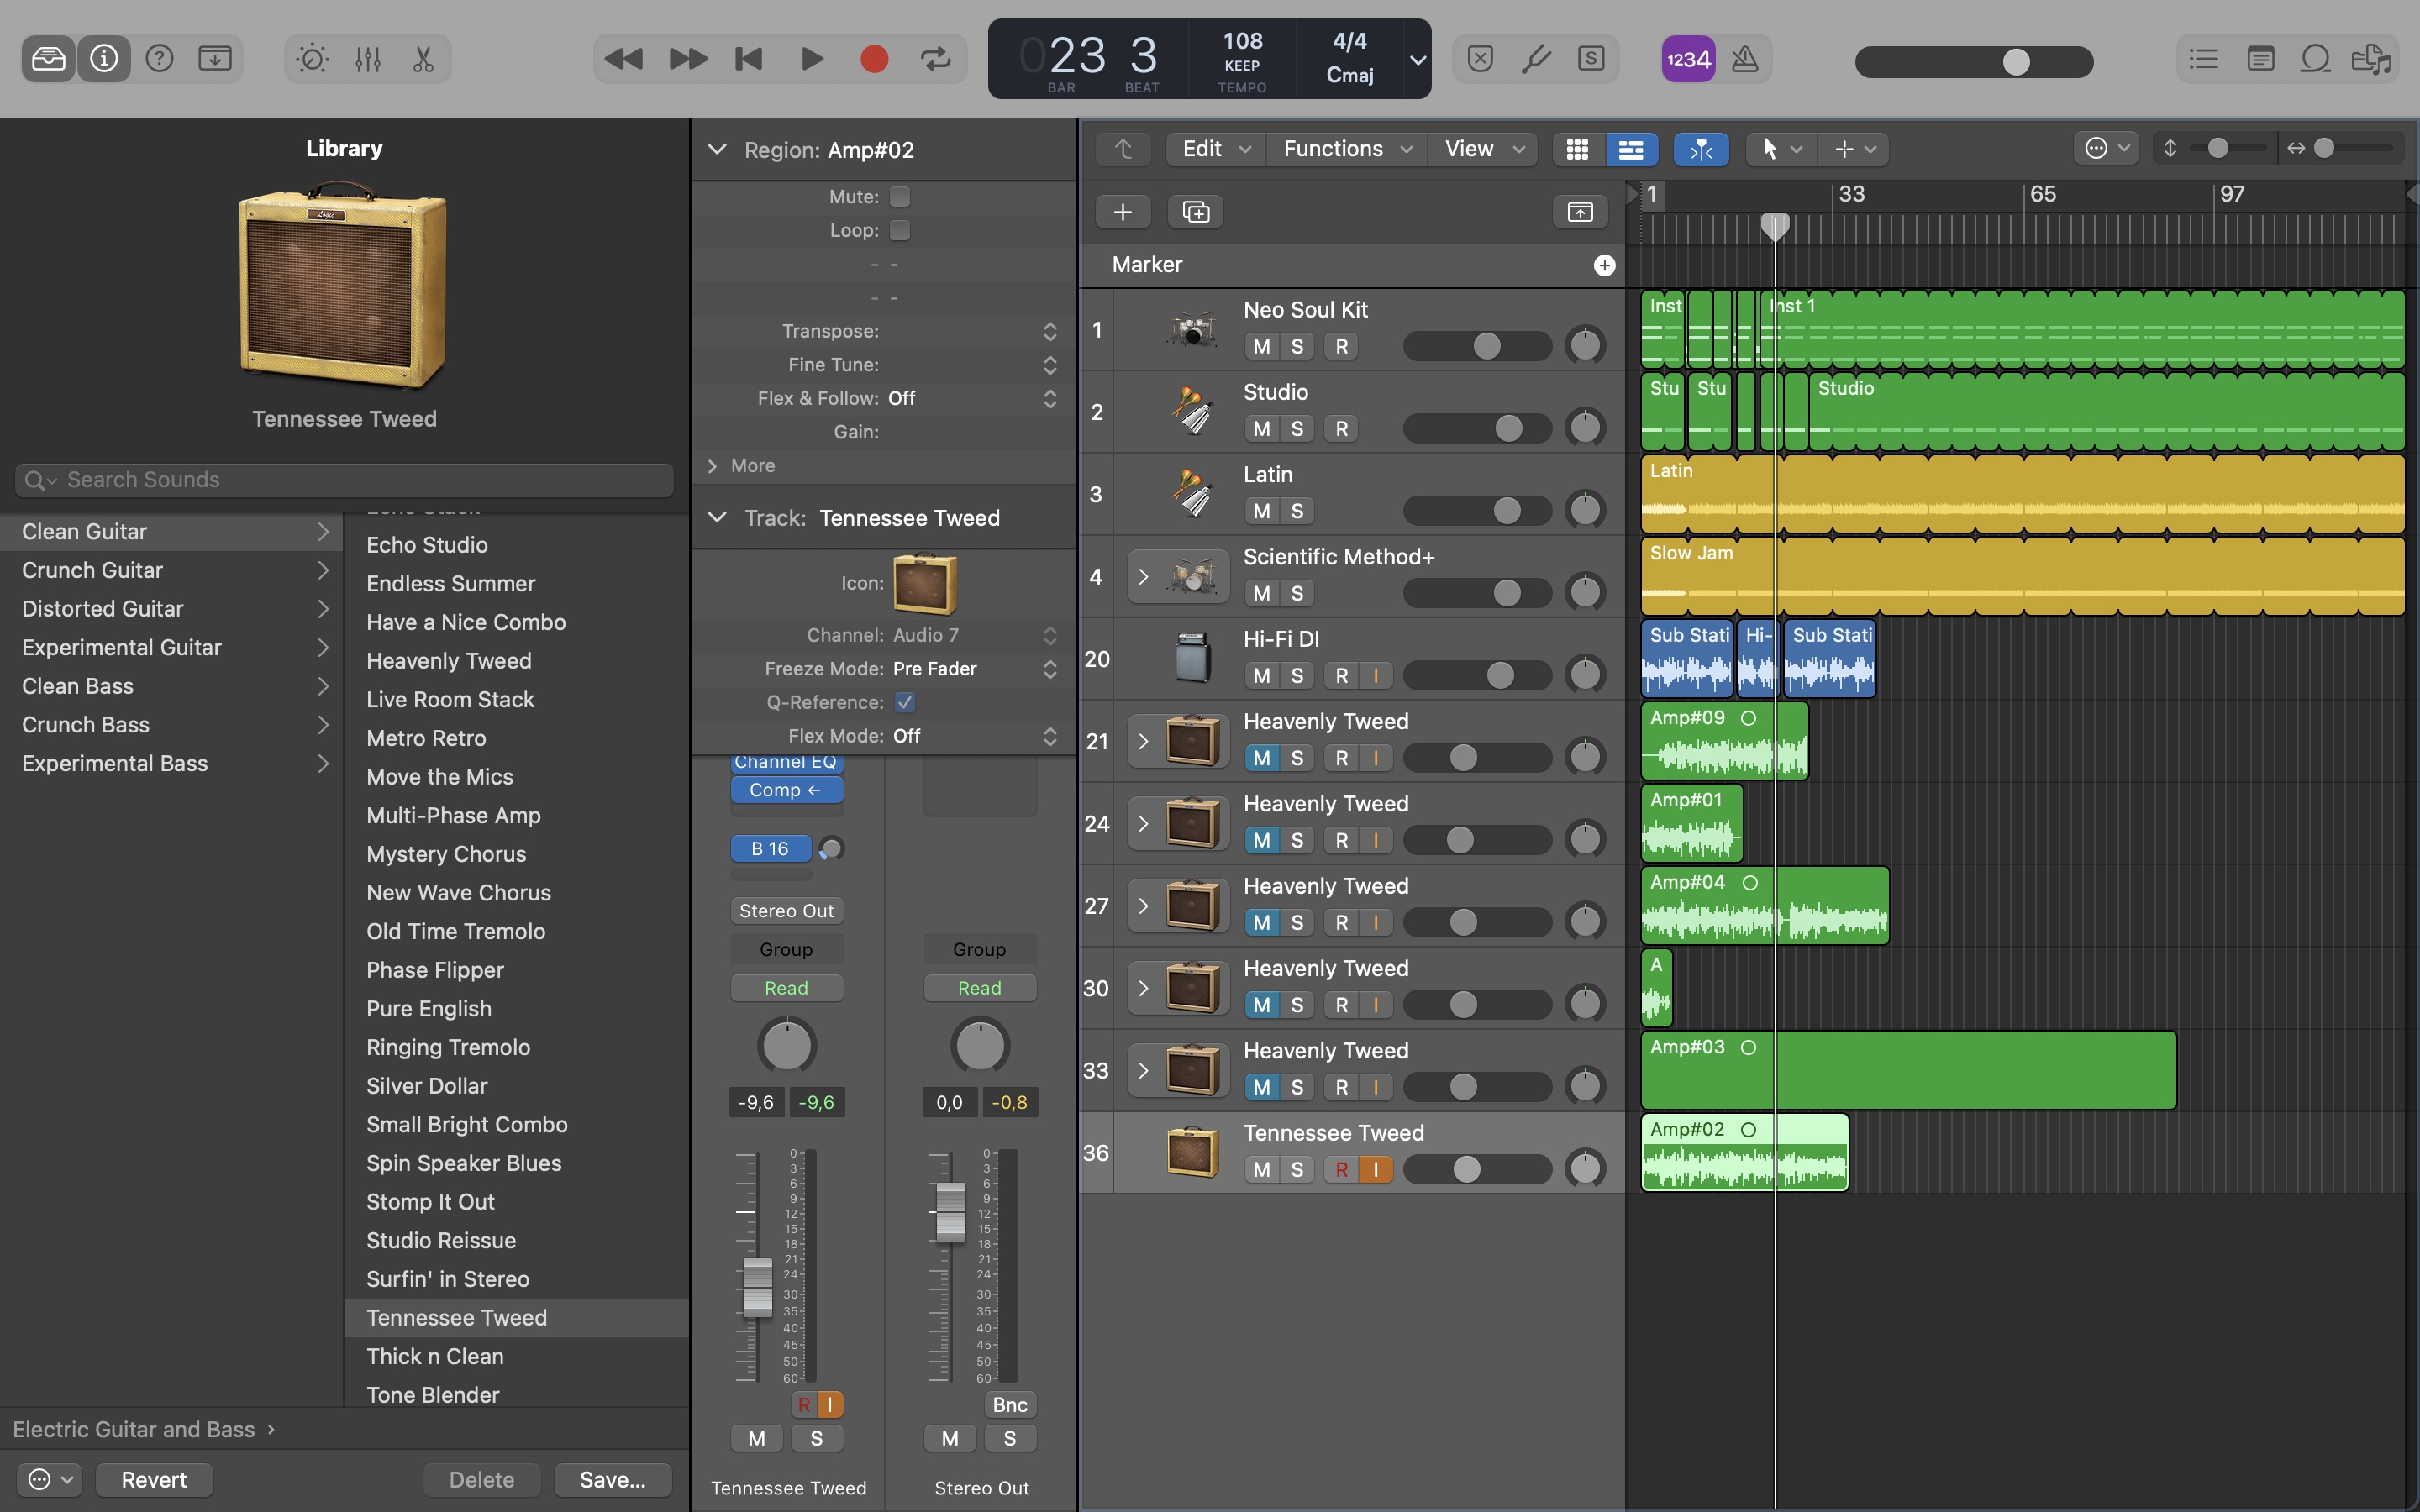
Task: Click the Search Sounds field
Action: (x=344, y=480)
